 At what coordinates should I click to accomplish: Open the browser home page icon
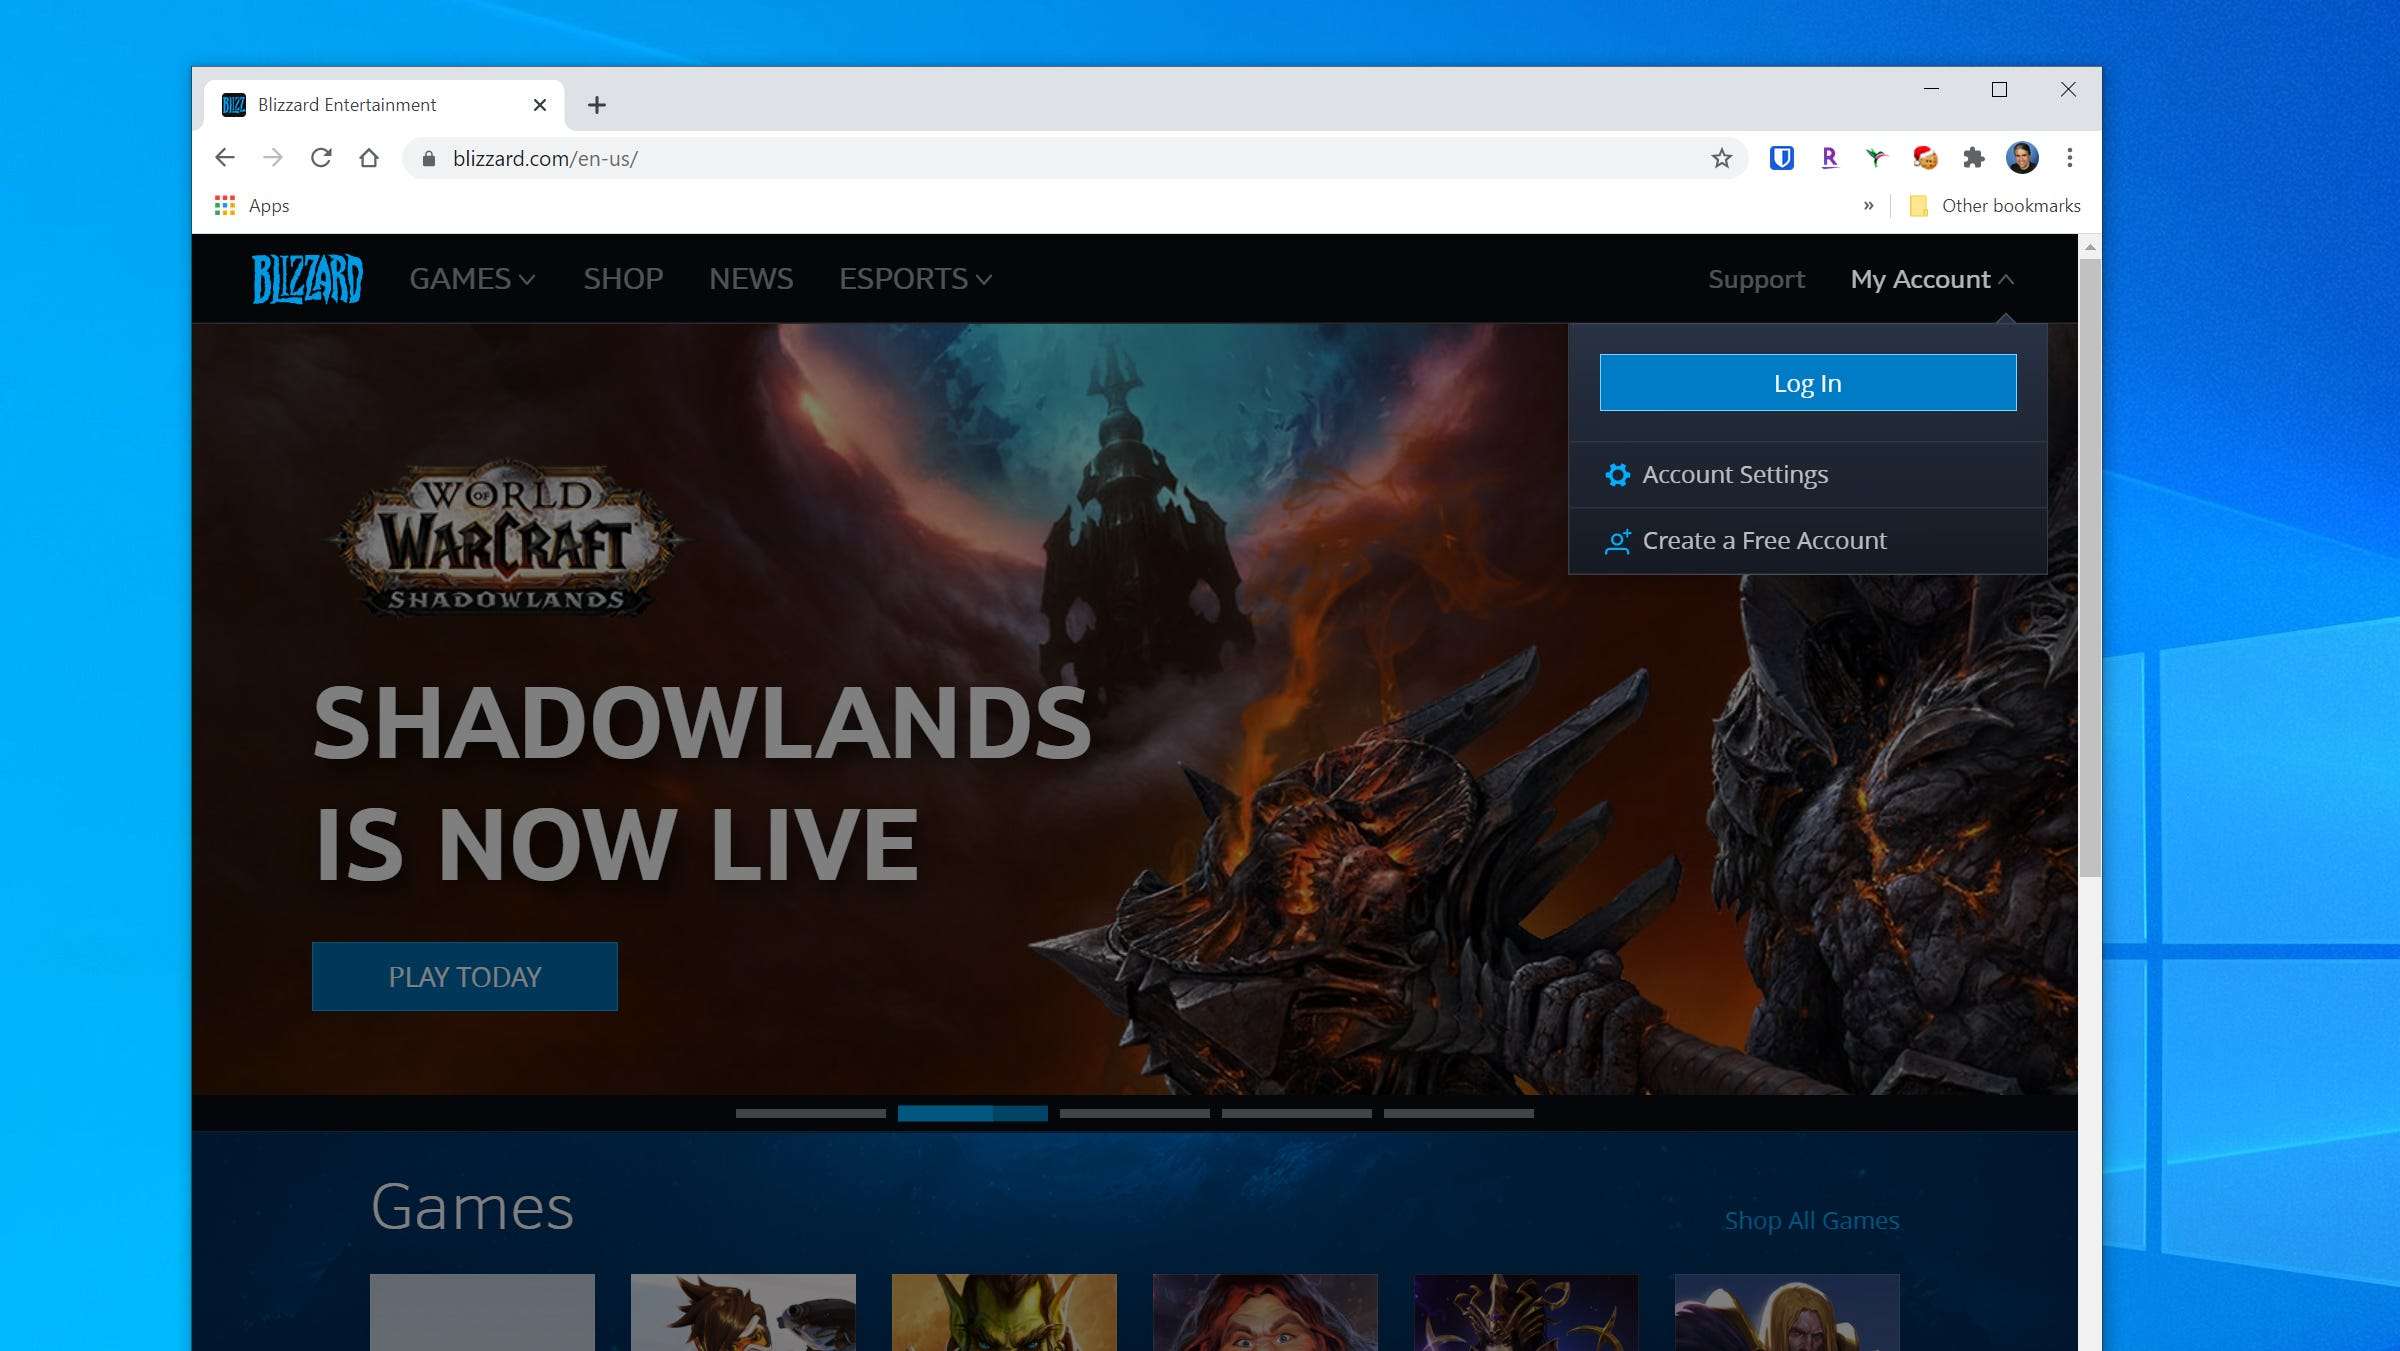[x=369, y=158]
